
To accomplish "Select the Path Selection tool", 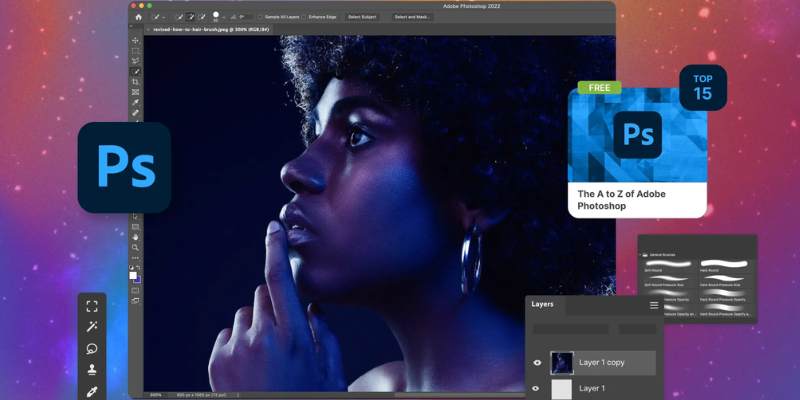I will point(135,216).
